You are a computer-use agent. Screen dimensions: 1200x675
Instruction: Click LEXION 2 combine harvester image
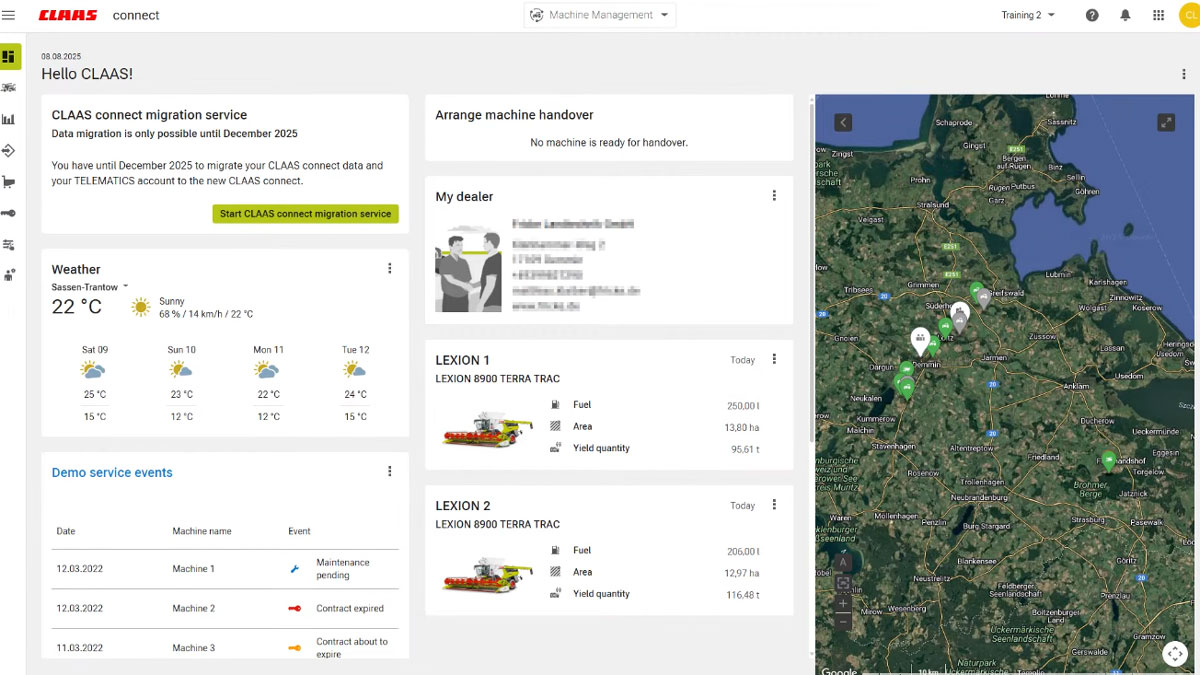487,574
